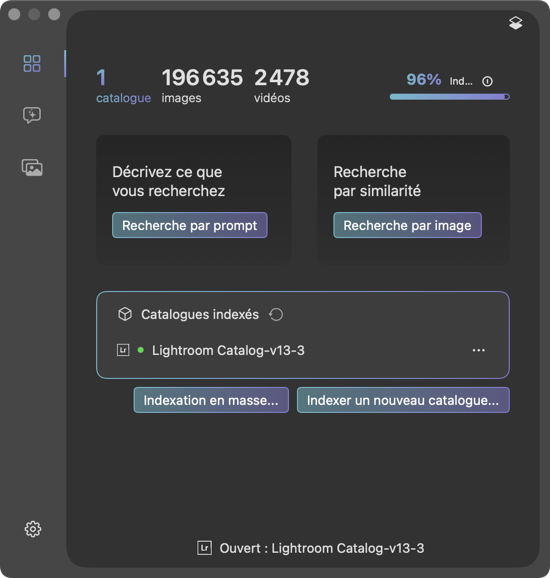The image size is (550, 578).
Task: Open settings via the gear icon
Action: click(33, 529)
